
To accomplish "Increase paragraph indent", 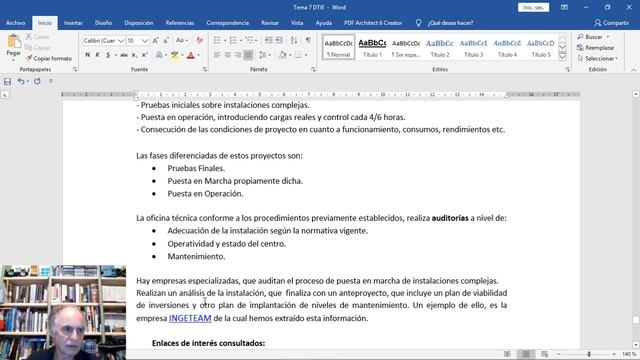I will pyautogui.click(x=279, y=40).
